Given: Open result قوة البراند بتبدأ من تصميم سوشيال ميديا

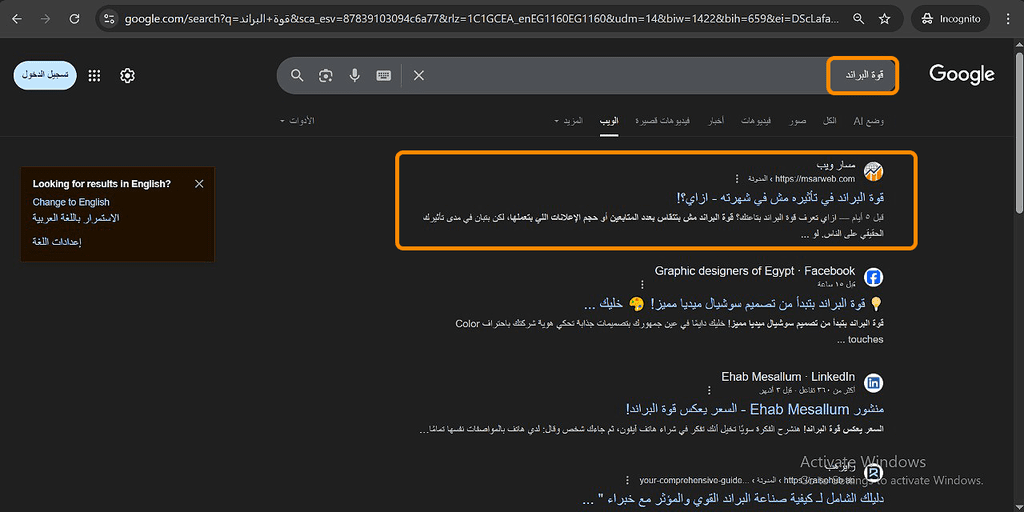Looking at the screenshot, I should pyautogui.click(x=733, y=304).
